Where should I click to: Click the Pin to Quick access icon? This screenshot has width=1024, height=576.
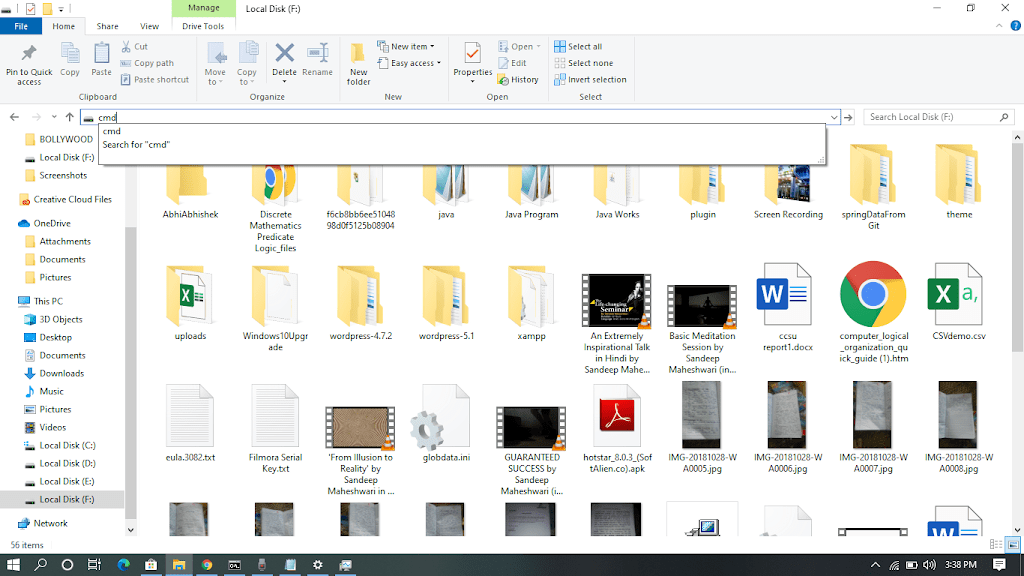click(29, 54)
